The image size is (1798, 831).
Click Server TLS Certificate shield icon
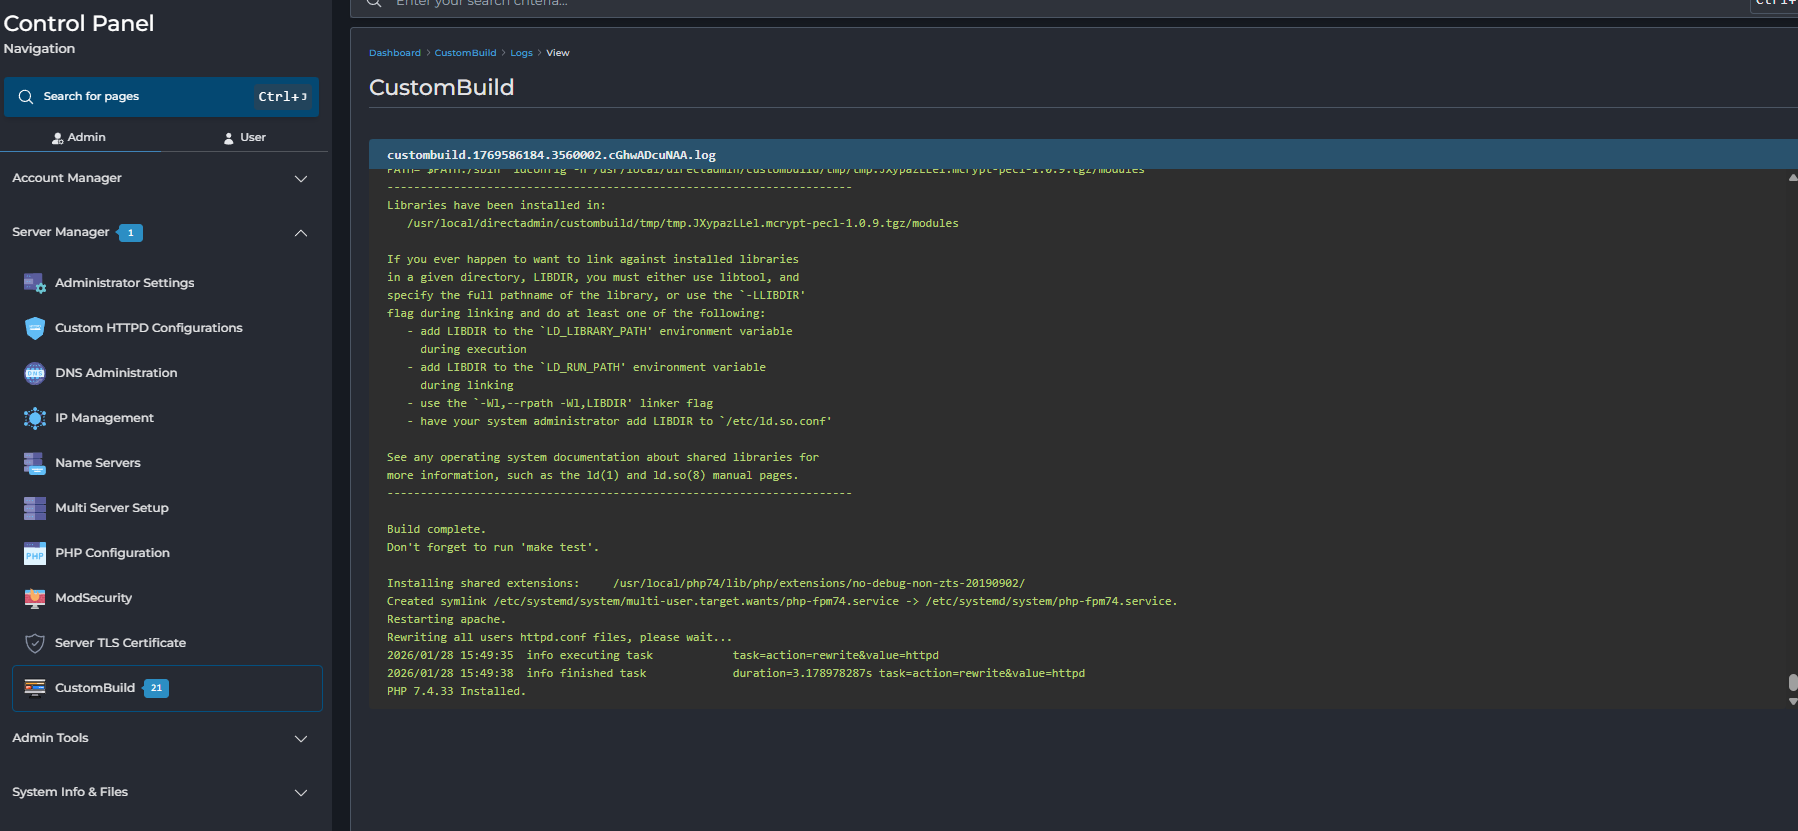(34, 643)
